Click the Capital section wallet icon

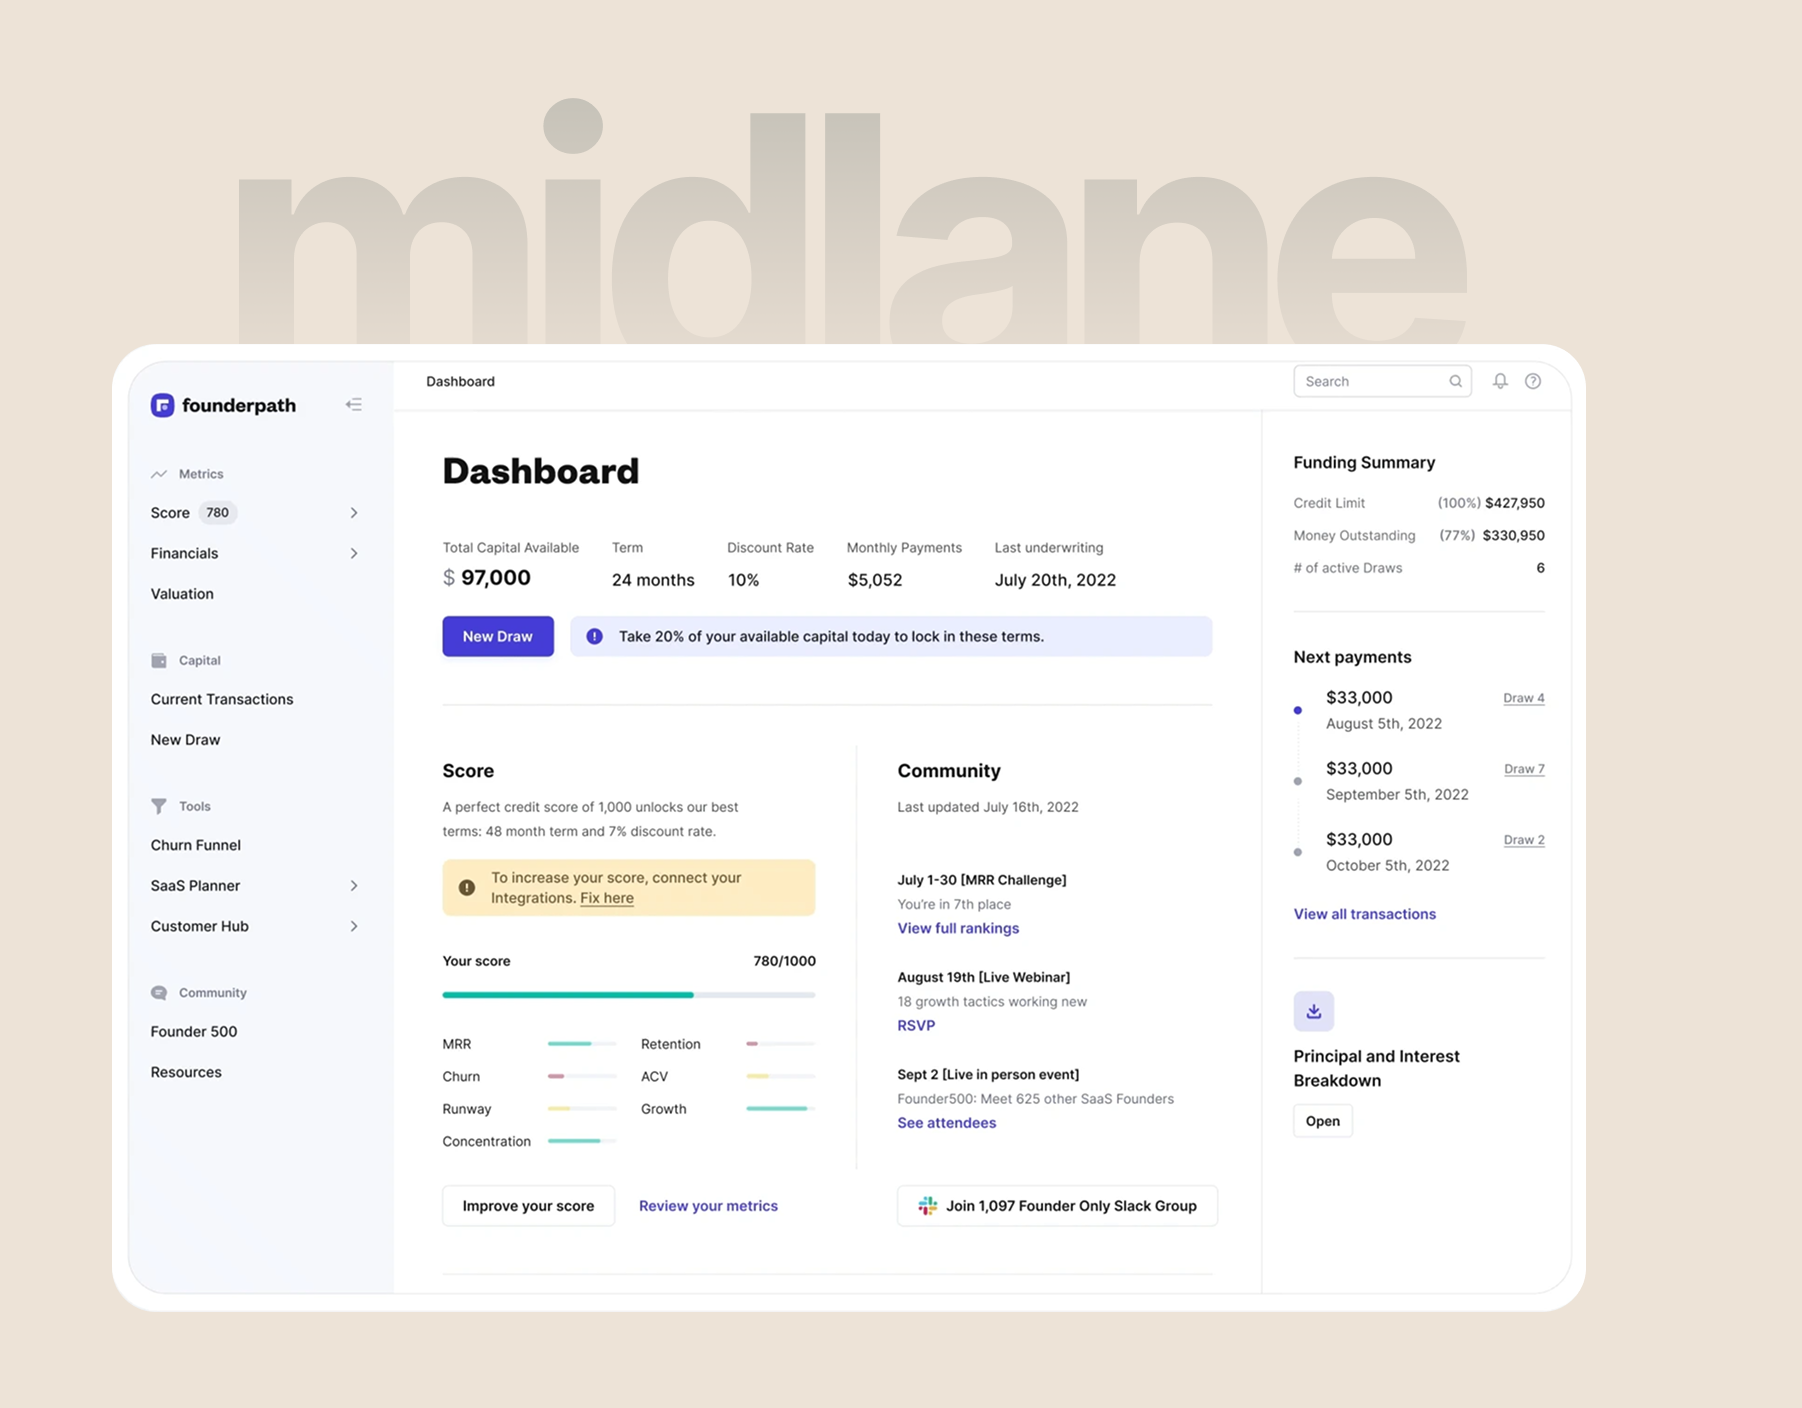pos(159,660)
